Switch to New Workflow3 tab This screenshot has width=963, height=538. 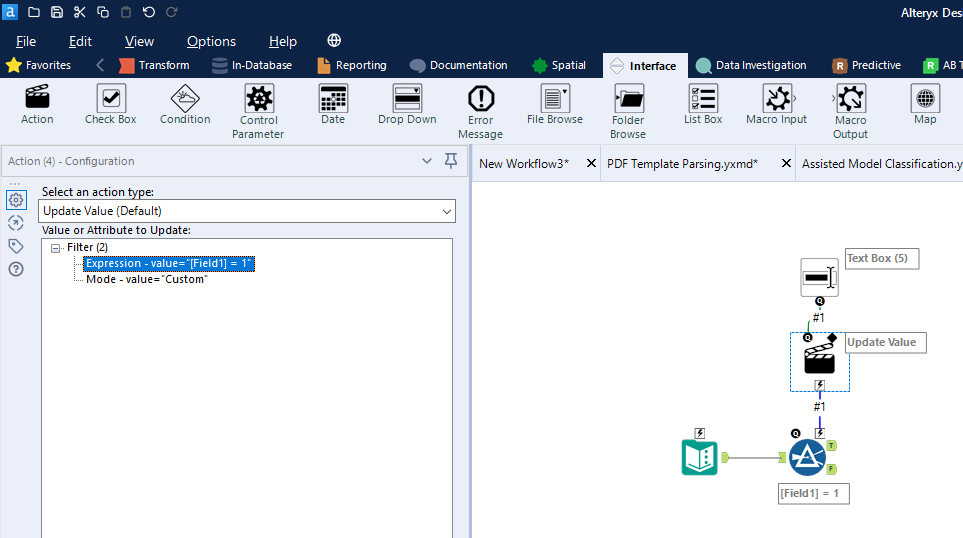pos(524,163)
